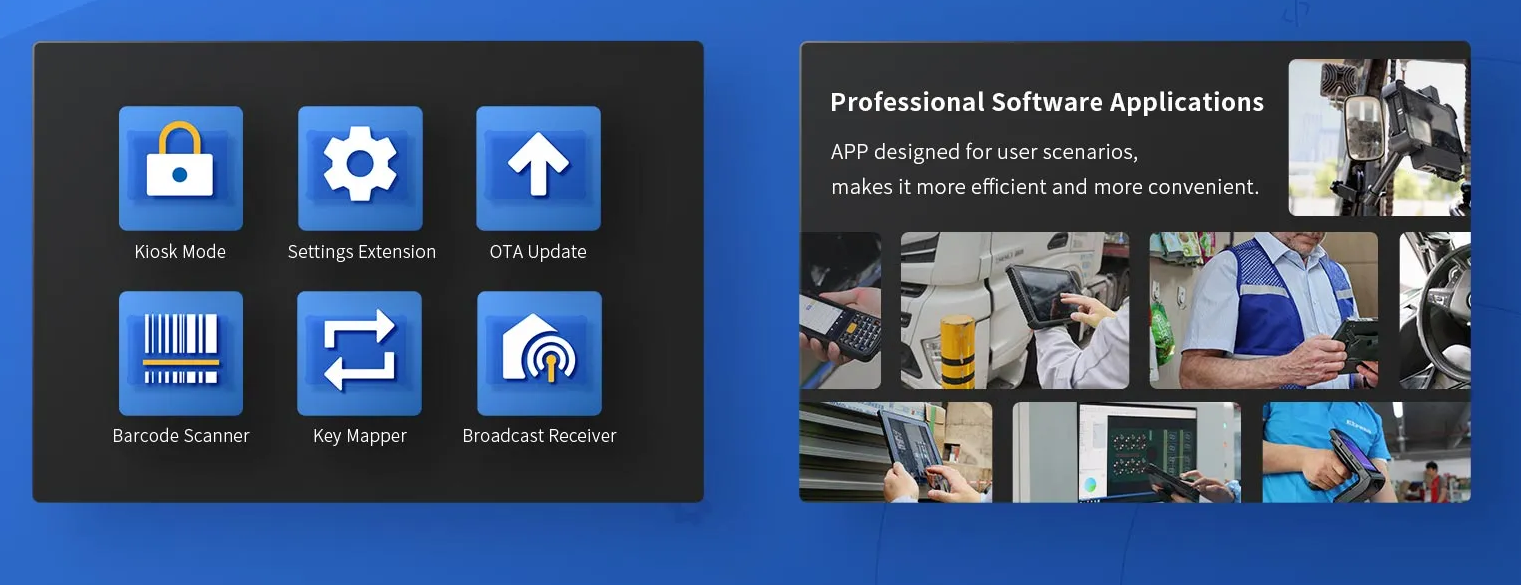Click the "Broadcast Receiver" label
The width and height of the screenshot is (1521, 585).
(x=539, y=436)
